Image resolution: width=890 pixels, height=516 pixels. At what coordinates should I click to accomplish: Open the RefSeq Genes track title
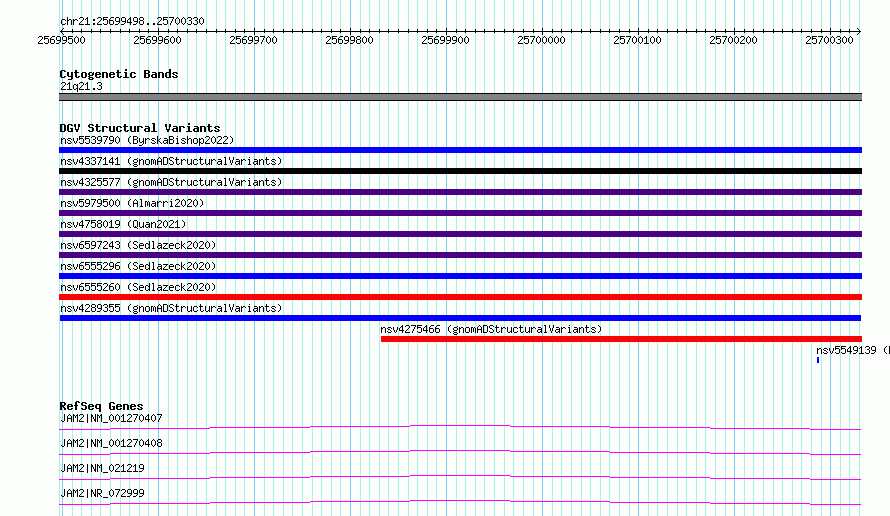(x=101, y=406)
